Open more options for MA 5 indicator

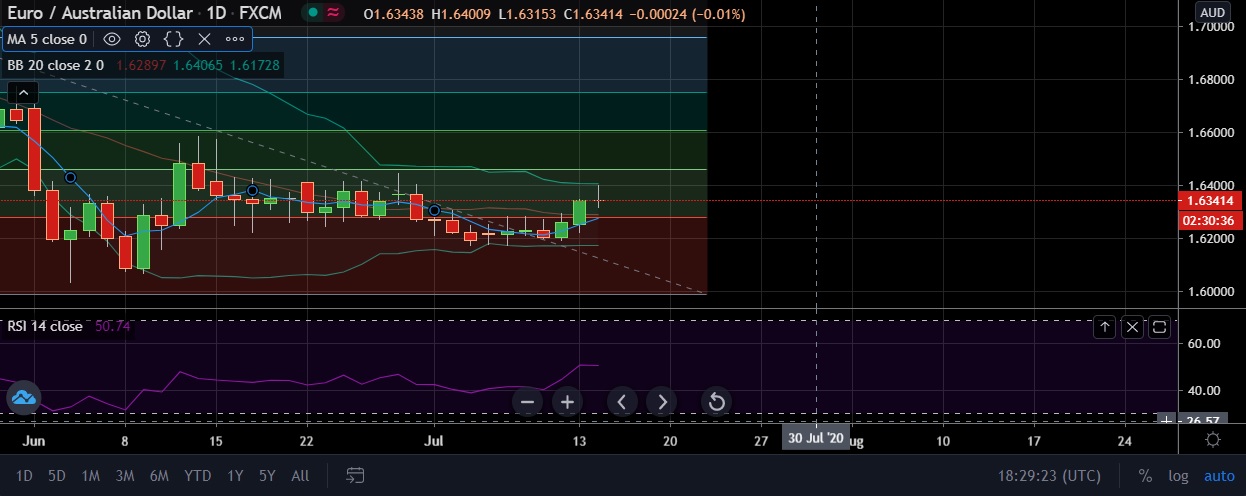235,39
